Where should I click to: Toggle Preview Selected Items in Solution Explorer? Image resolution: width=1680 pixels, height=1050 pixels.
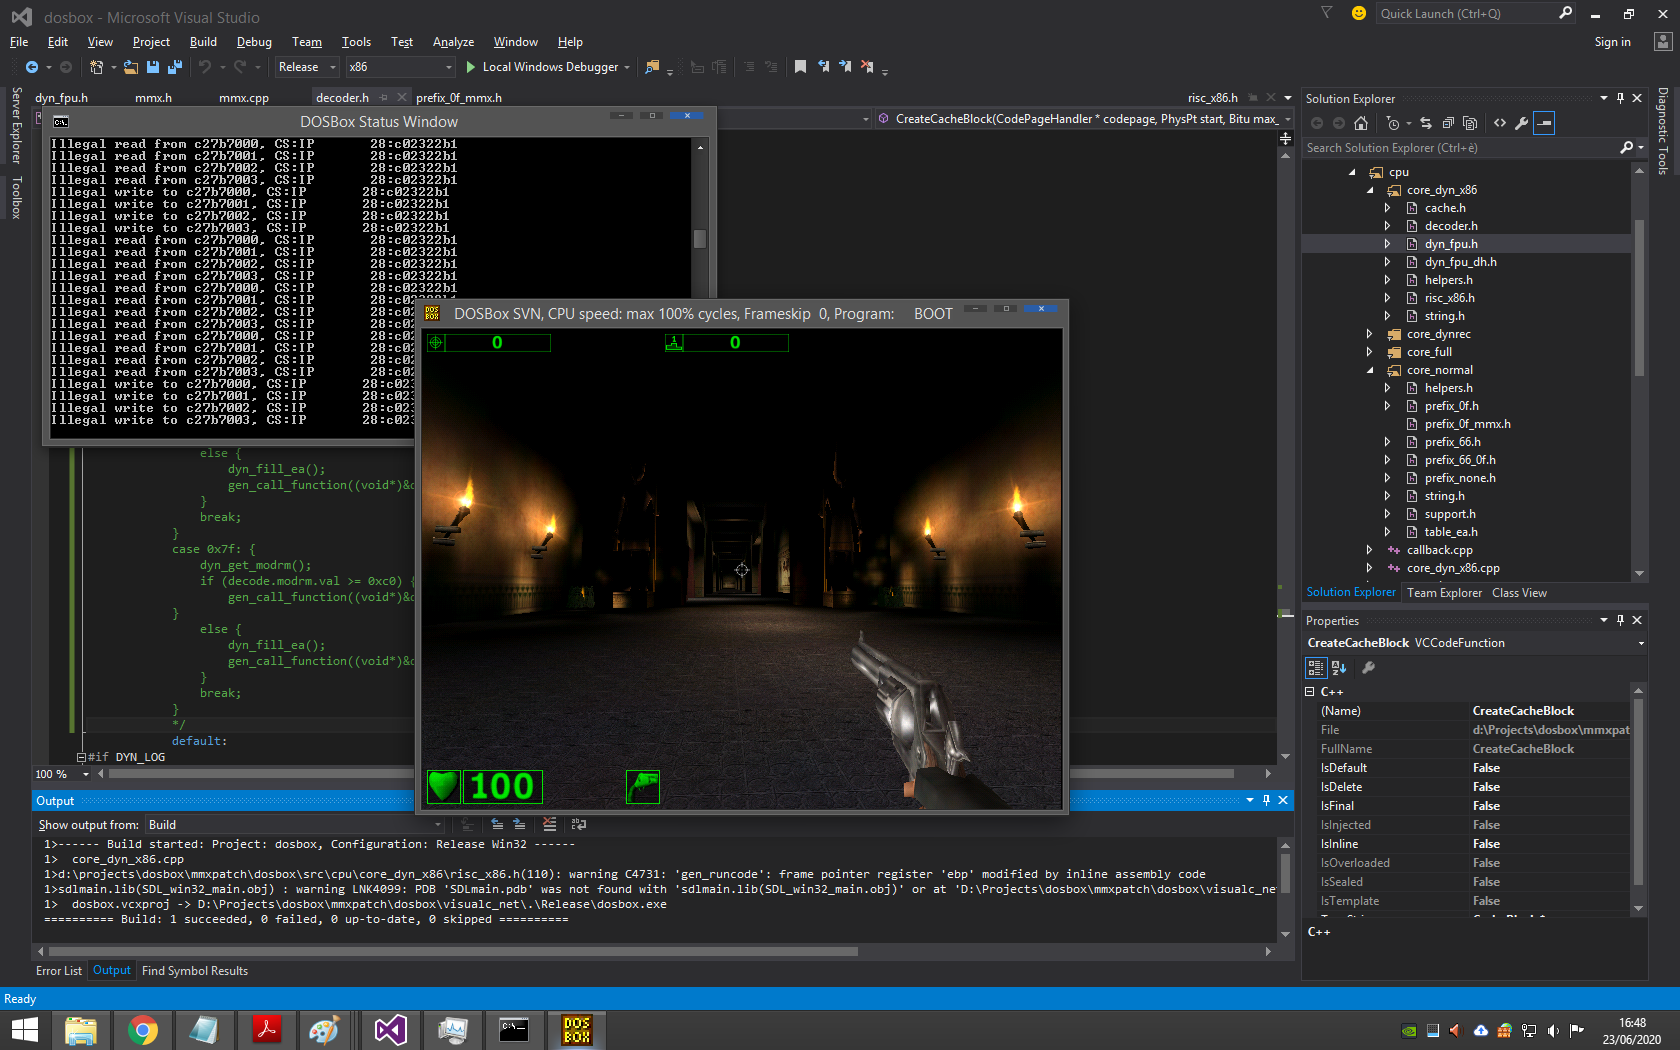pos(1545,122)
